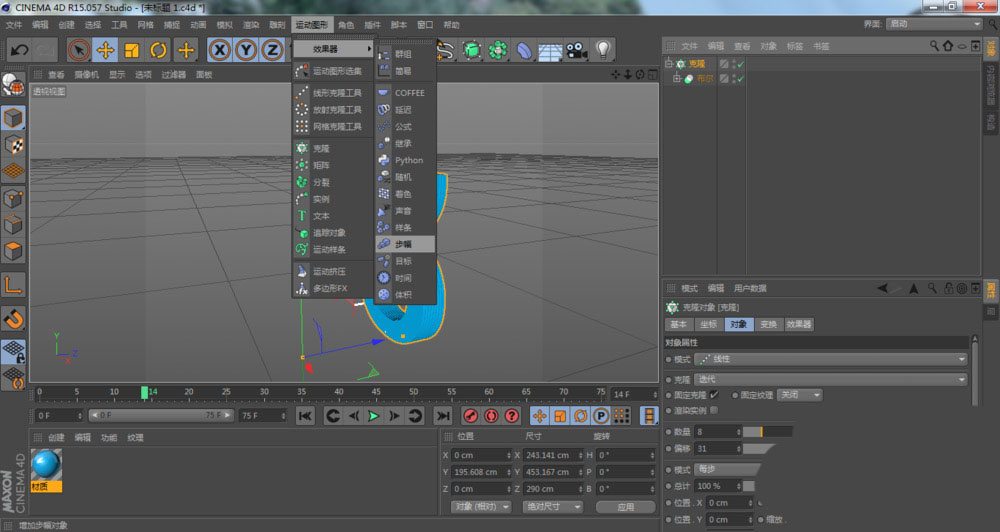Screen dimensions: 1000x532
Task: Open the 运动图形 menu
Action: (311, 25)
